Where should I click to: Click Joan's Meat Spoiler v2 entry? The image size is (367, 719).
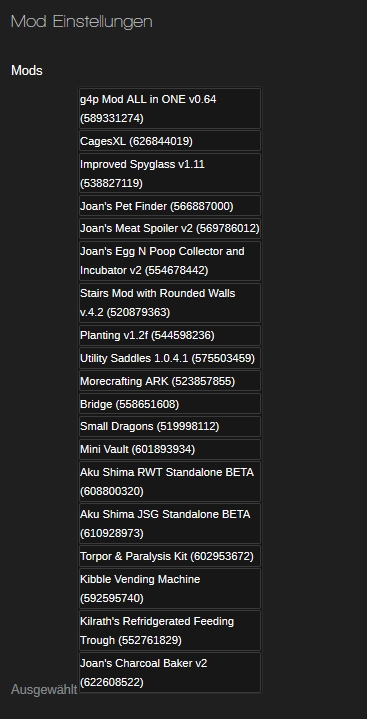tap(170, 228)
